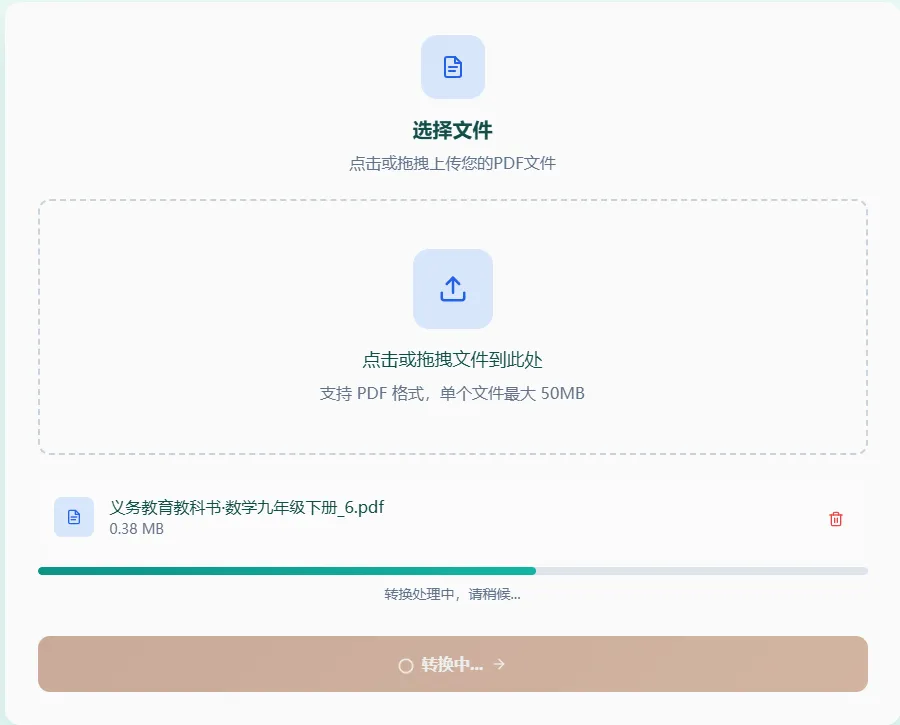Image resolution: width=900 pixels, height=725 pixels.
Task: Delete the uploaded PDF with trash icon
Action: pyautogui.click(x=836, y=519)
